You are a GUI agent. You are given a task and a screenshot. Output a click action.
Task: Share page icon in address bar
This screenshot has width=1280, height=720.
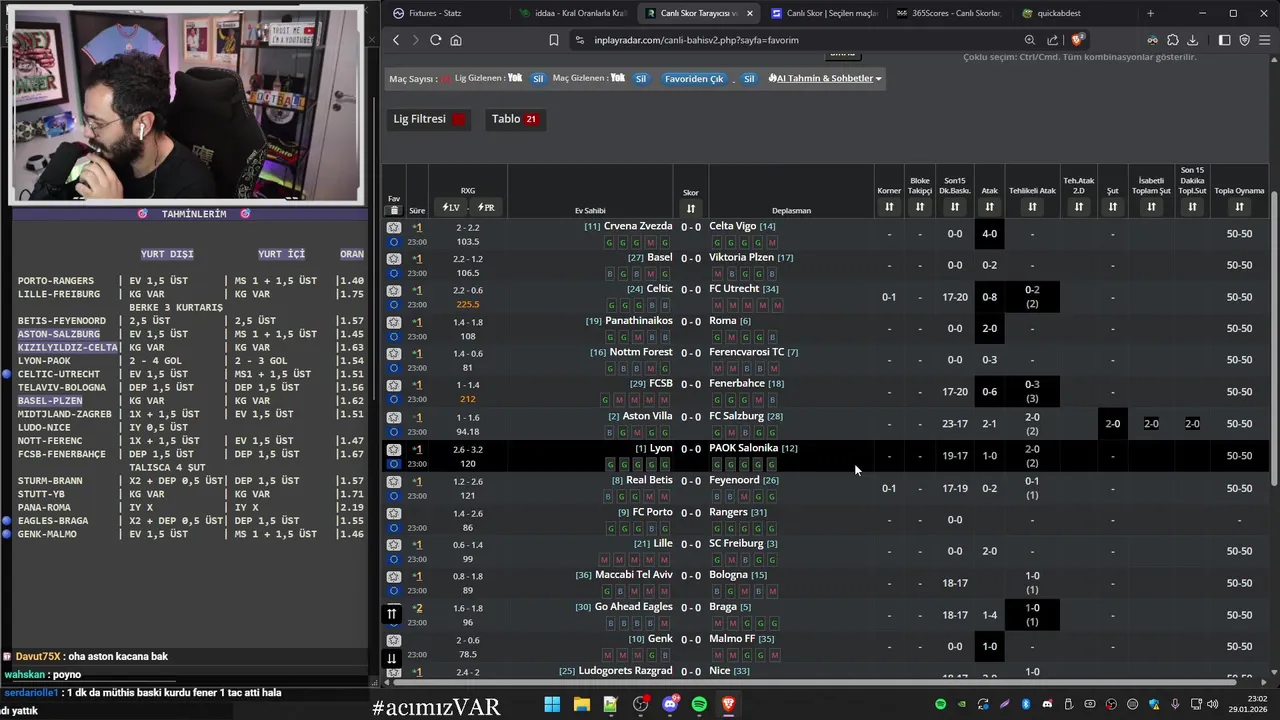coord(1053,40)
